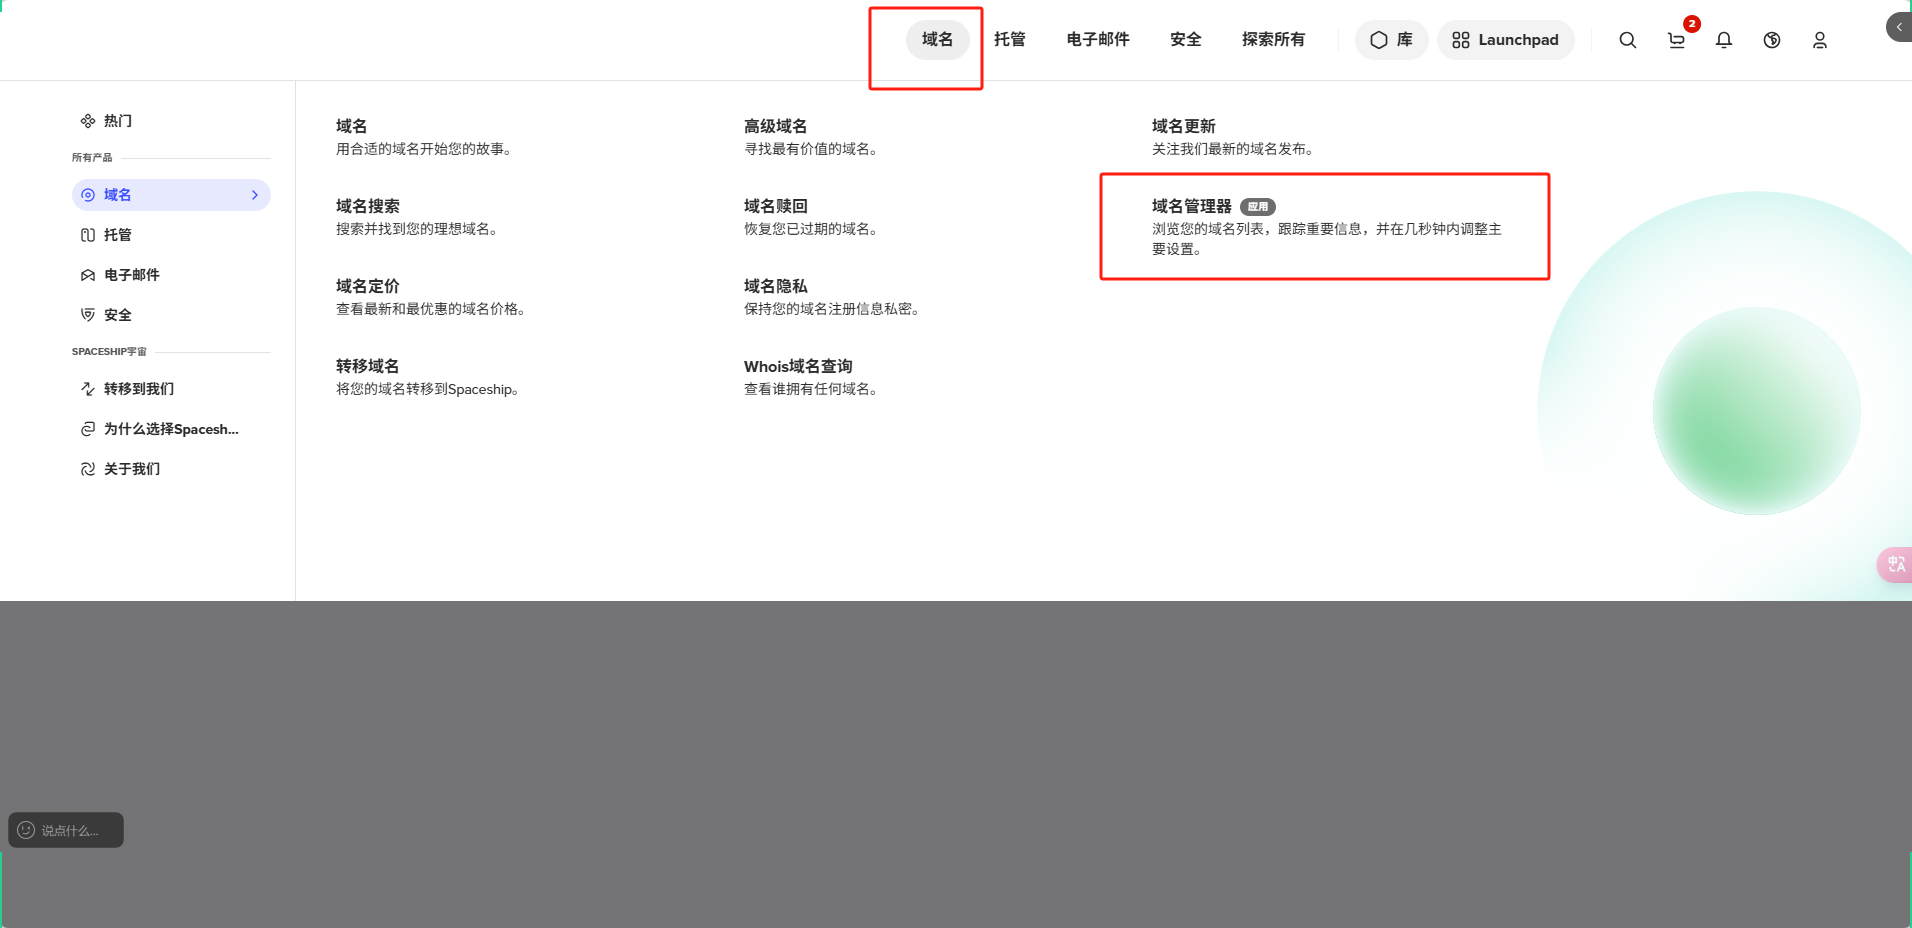The height and width of the screenshot is (928, 1912).
Task: Click the hexagon icon on 库 button
Action: point(1379,40)
